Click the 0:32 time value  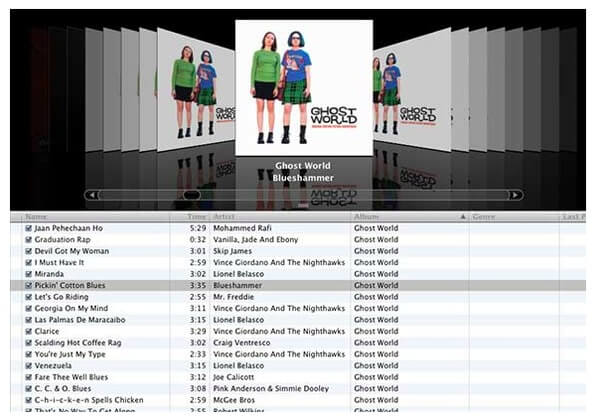click(x=198, y=240)
